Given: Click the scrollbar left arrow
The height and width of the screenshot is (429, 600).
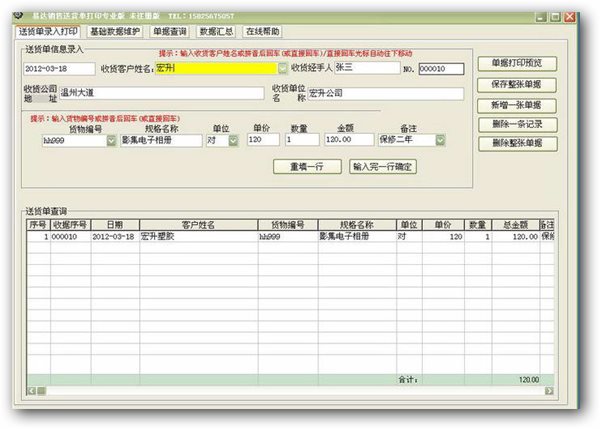Looking at the screenshot, I should coord(32,391).
